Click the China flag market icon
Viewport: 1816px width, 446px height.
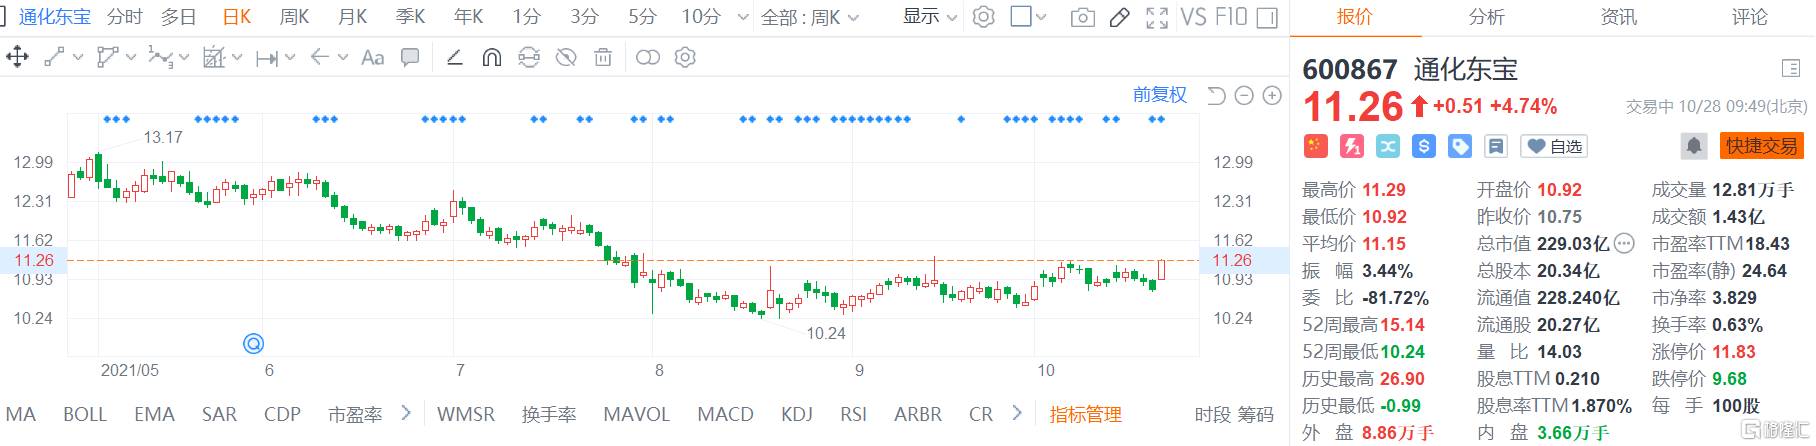pyautogui.click(x=1315, y=146)
